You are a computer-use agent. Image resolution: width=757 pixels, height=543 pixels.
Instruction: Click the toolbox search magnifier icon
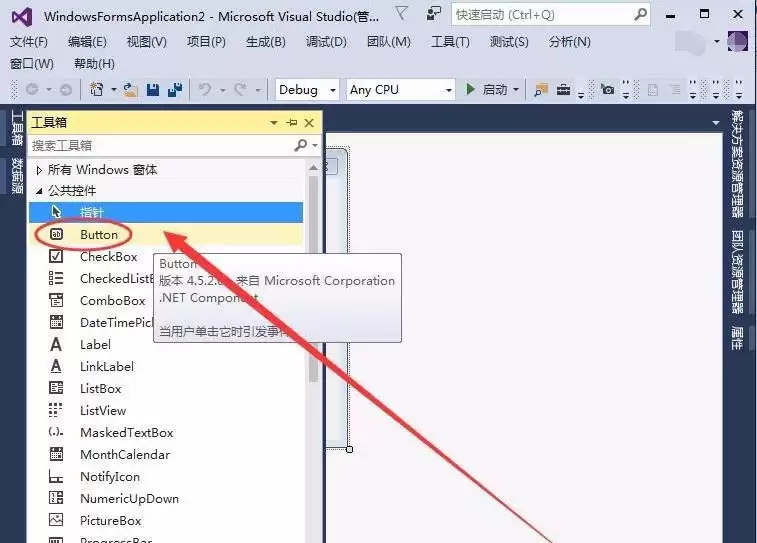coord(300,145)
